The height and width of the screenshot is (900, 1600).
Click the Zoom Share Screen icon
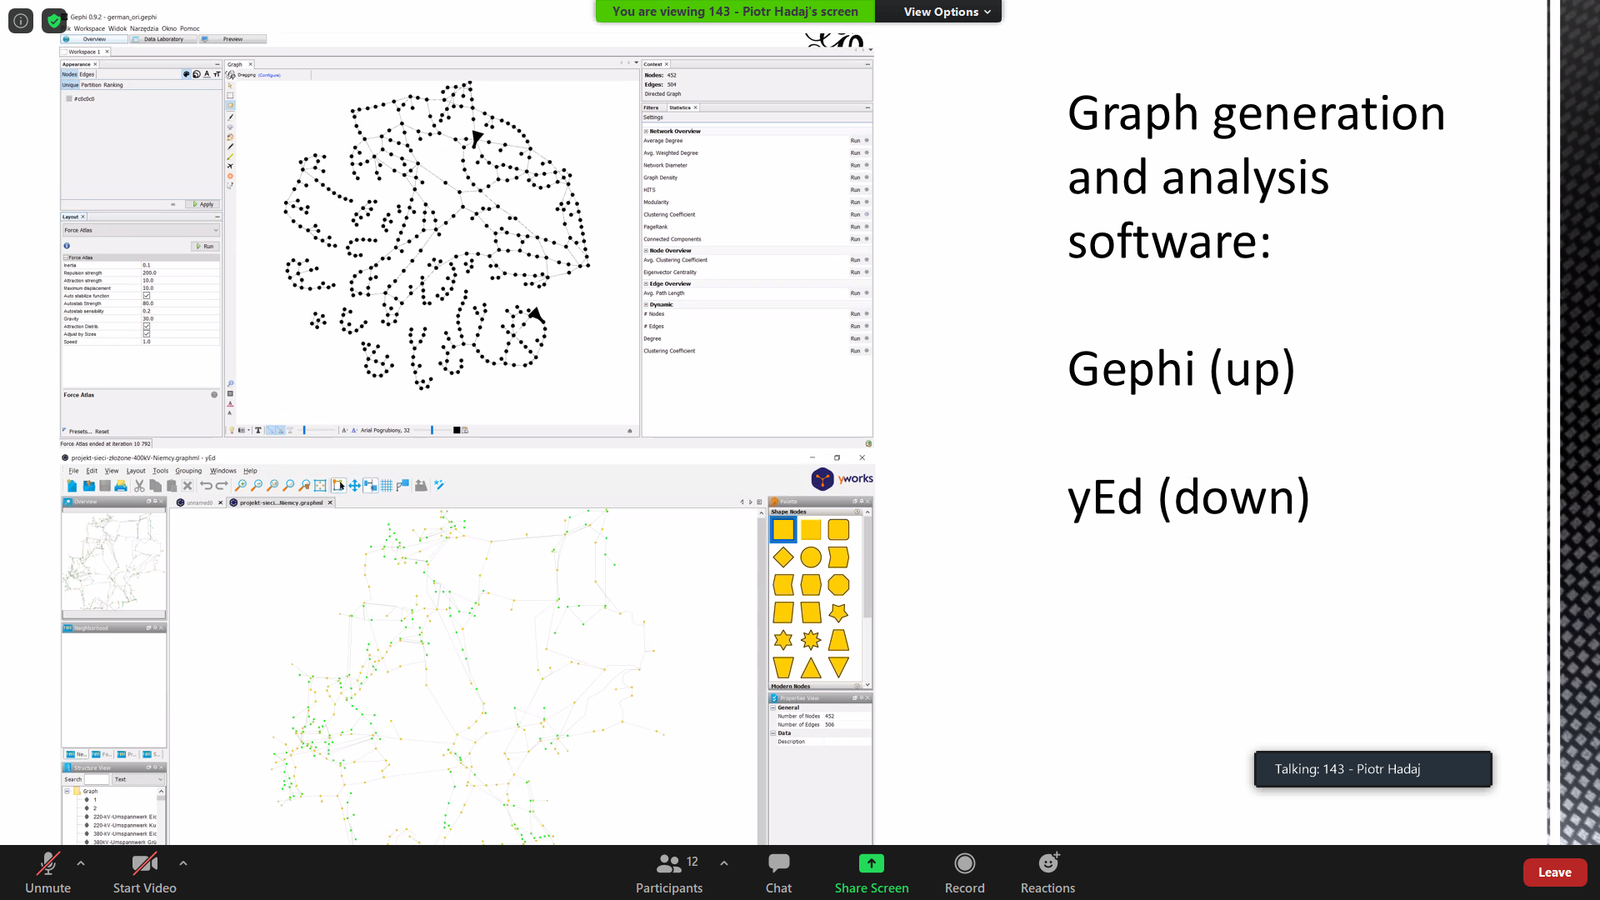871,863
